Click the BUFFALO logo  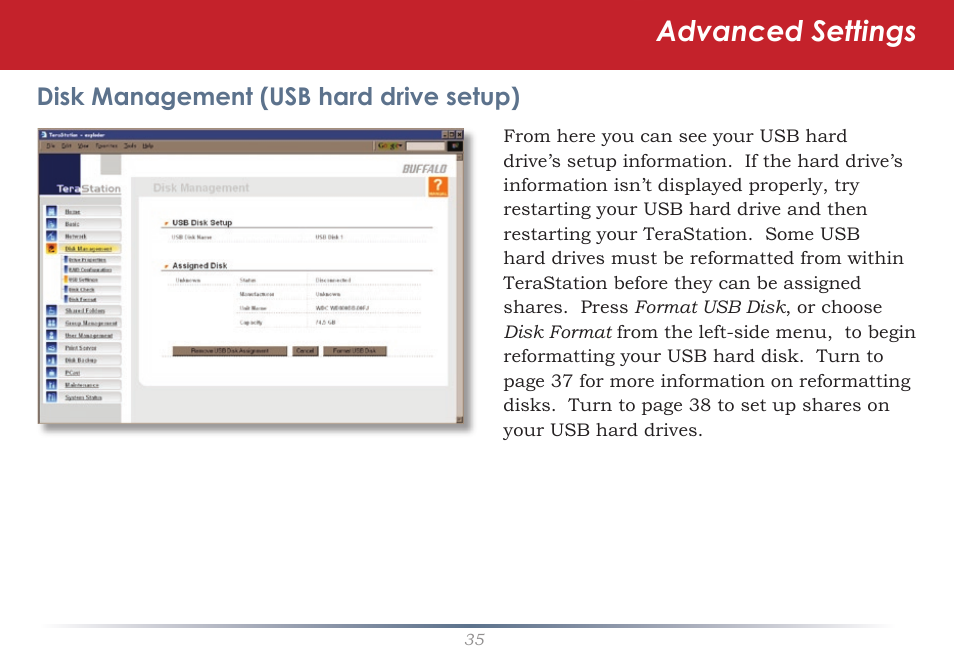click(x=424, y=169)
